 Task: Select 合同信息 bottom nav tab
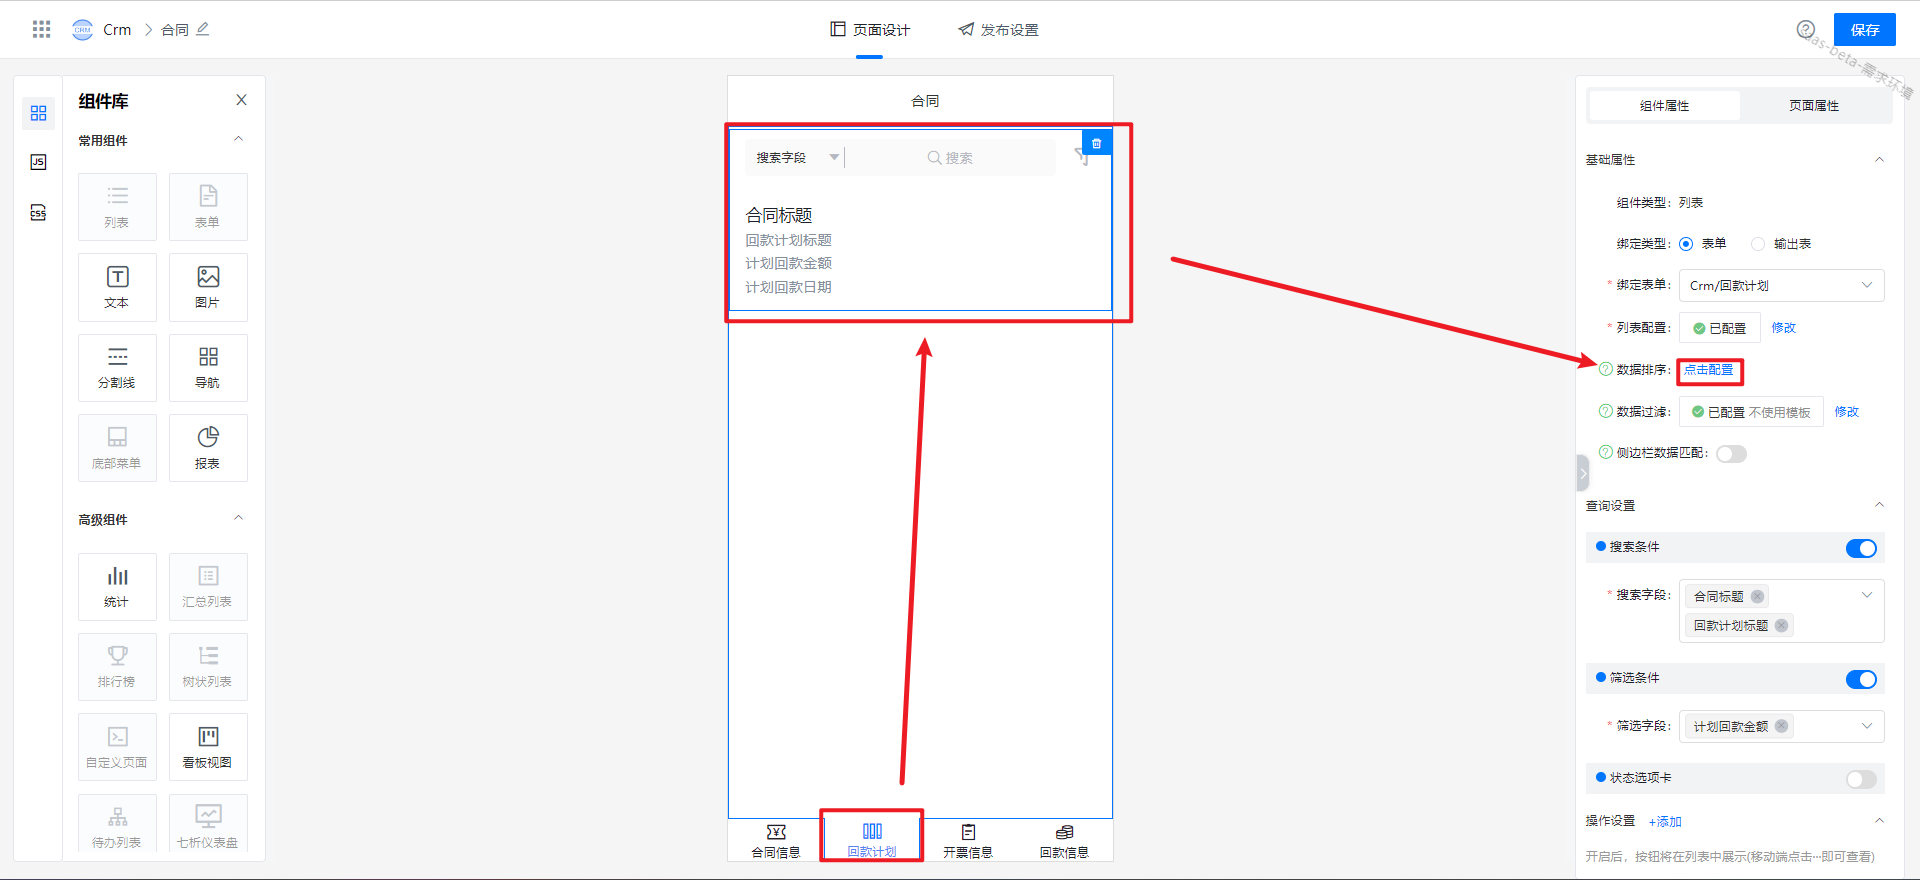coord(776,841)
